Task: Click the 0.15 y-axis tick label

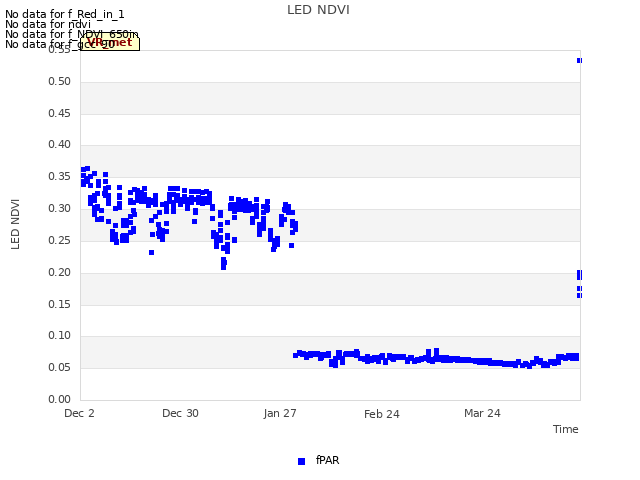Action: (59, 304)
